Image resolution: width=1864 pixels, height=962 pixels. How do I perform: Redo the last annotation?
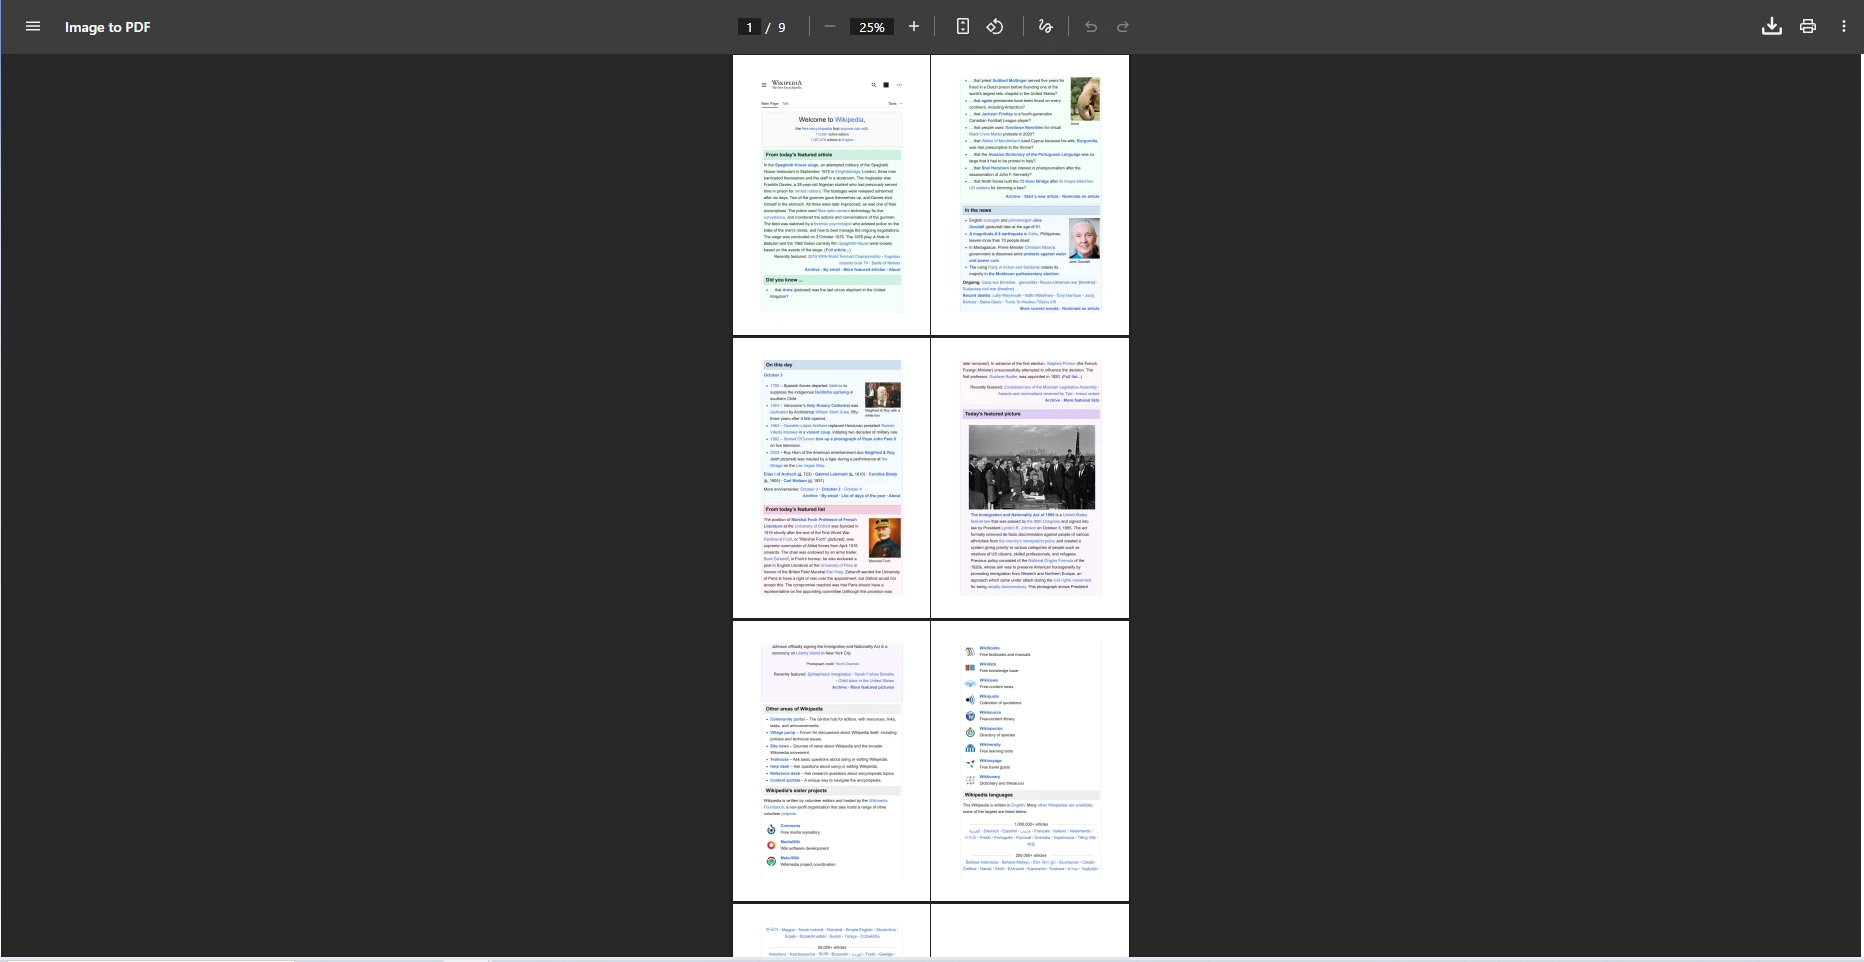pyautogui.click(x=1123, y=27)
